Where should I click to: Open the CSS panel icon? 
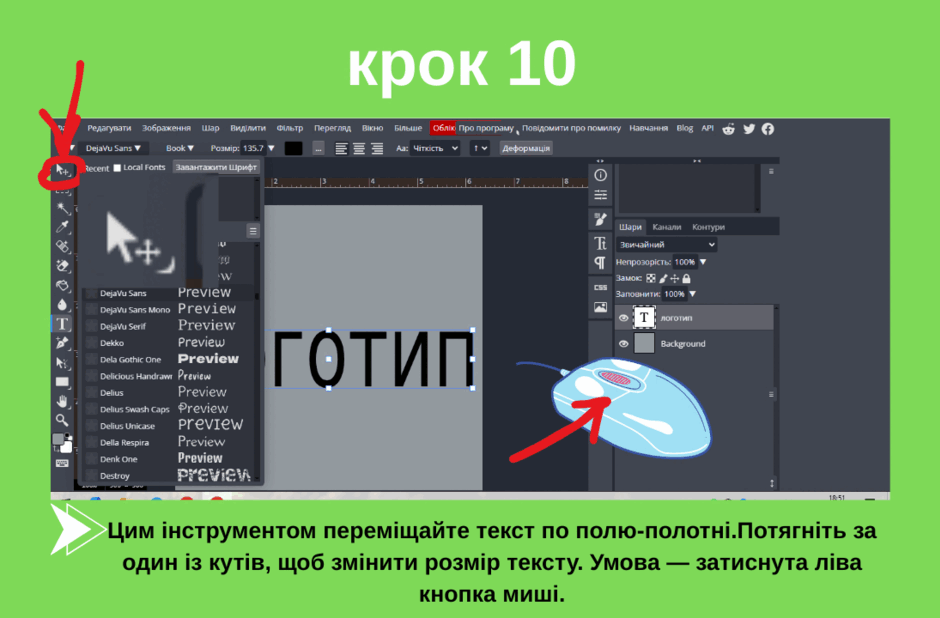point(600,287)
